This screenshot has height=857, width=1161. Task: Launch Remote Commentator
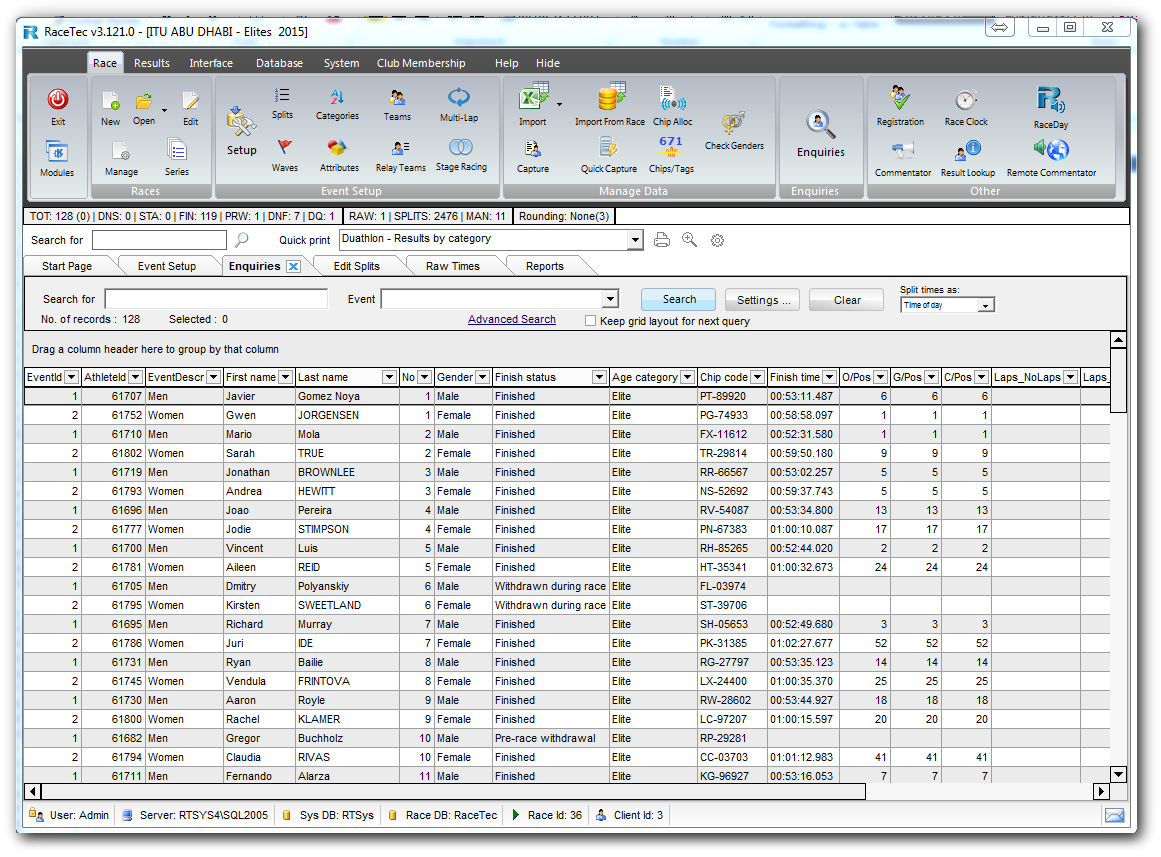pyautogui.click(x=1051, y=150)
